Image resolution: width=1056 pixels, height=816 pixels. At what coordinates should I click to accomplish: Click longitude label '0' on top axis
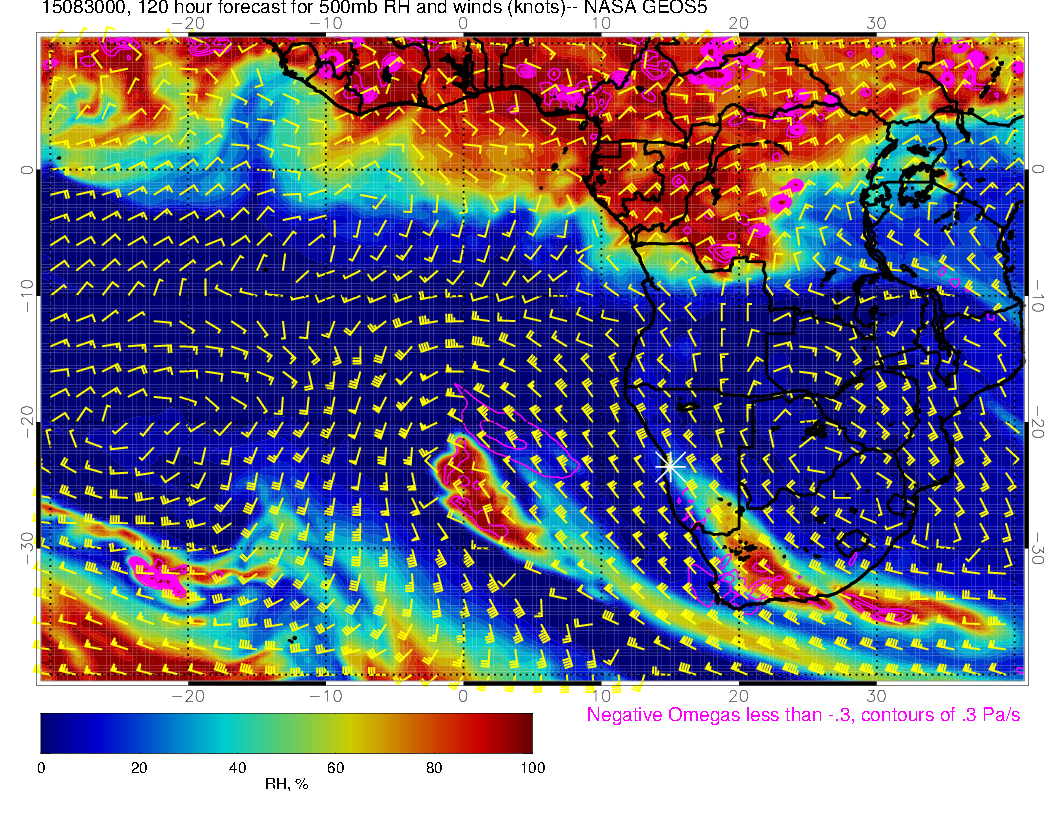coord(463,24)
